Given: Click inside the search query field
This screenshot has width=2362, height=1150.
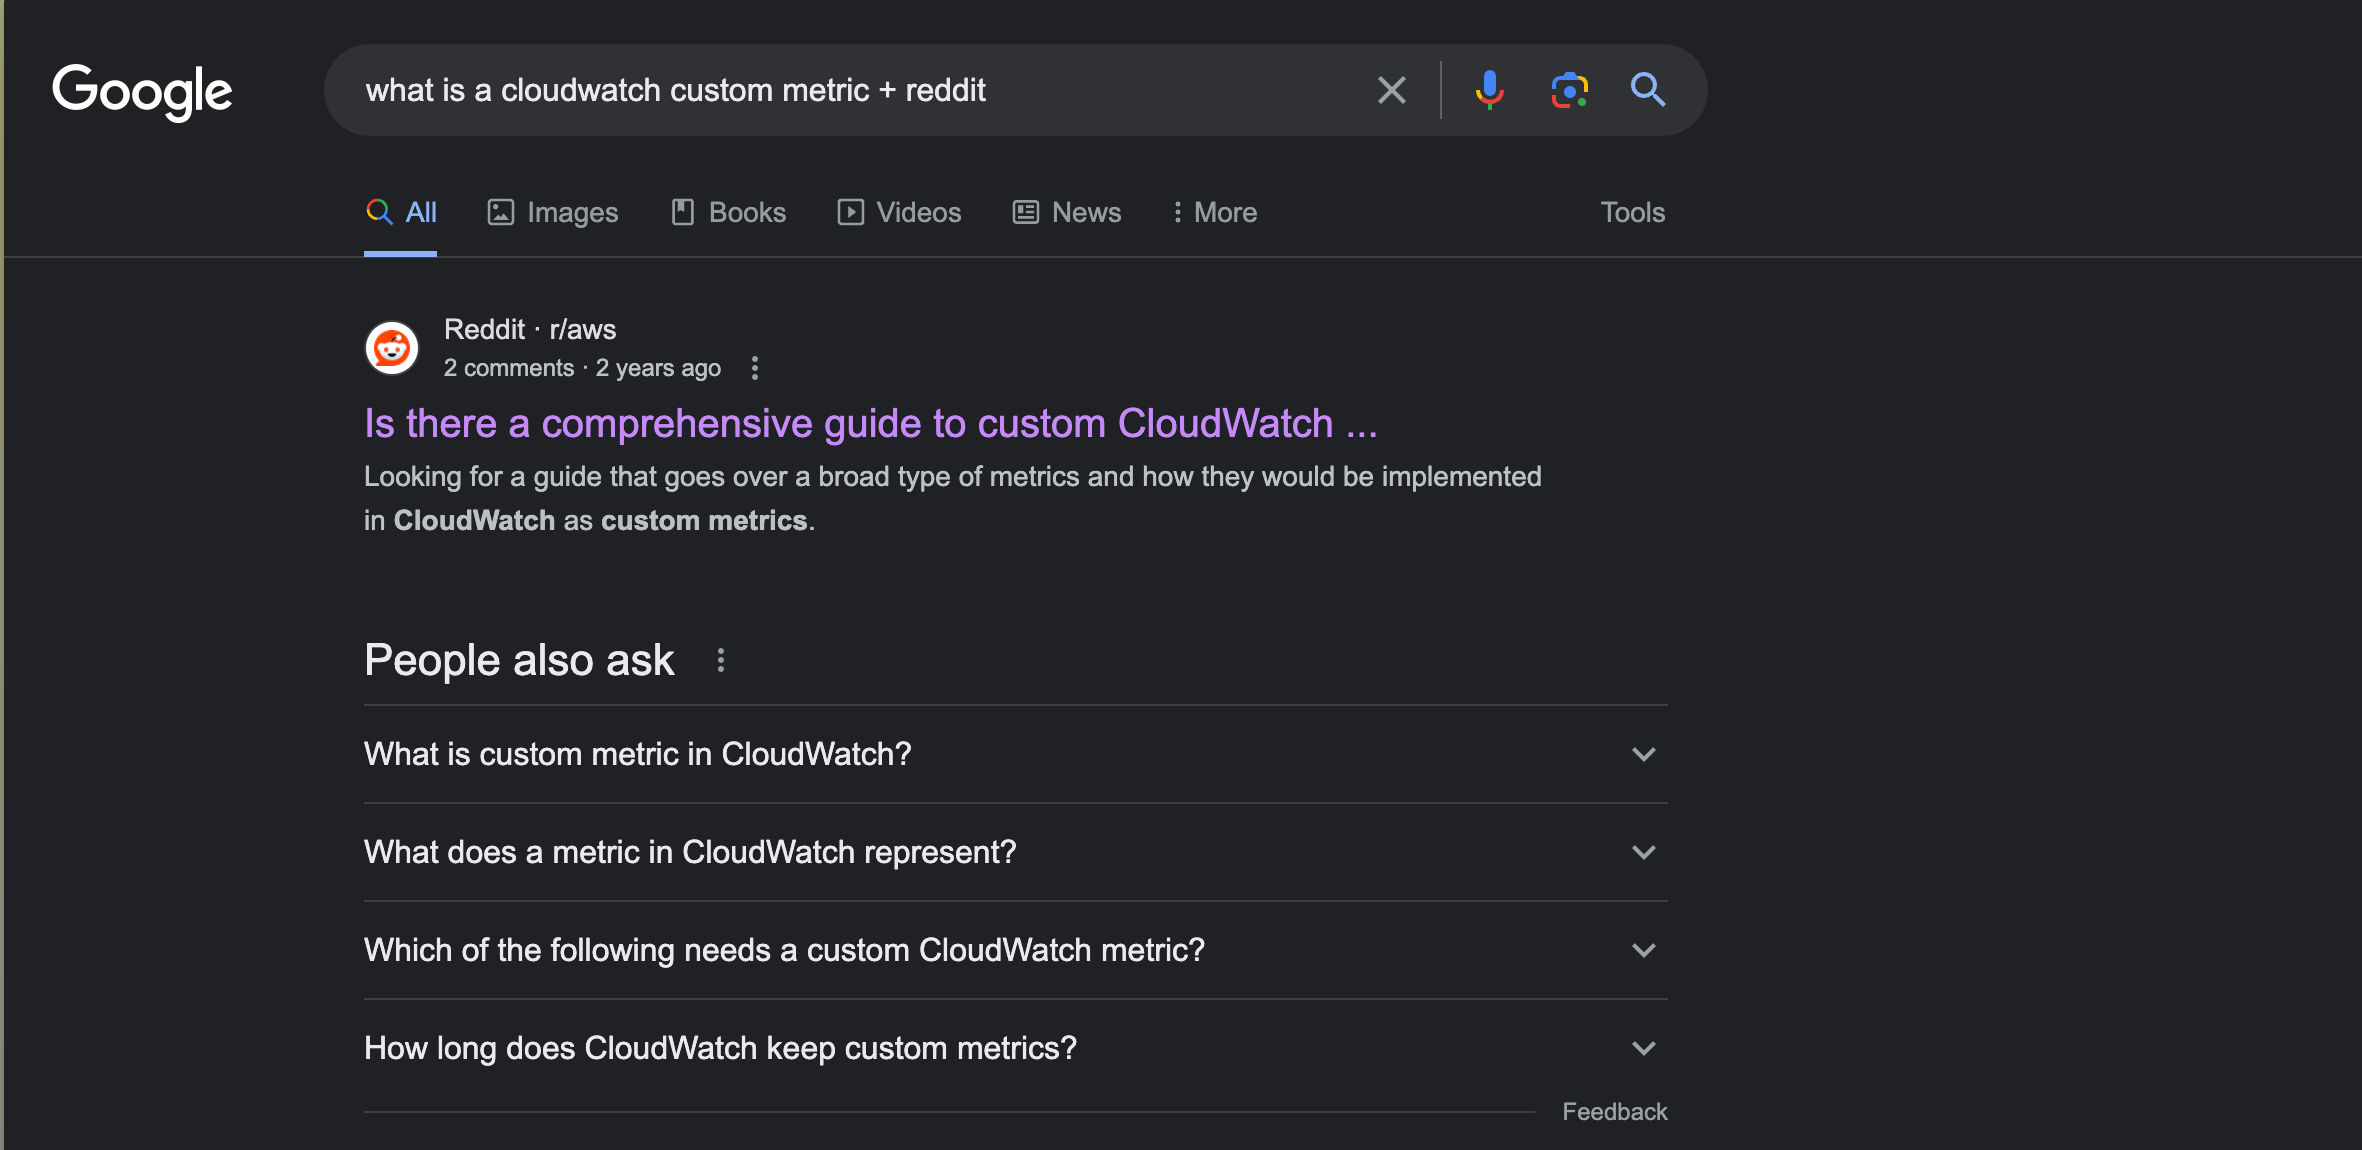Looking at the screenshot, I should click(860, 90).
